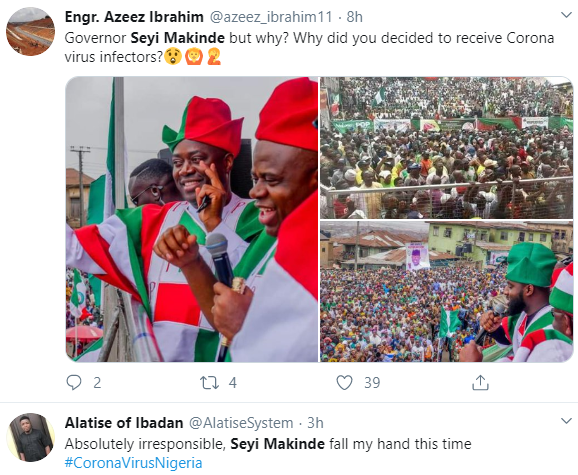The image size is (578, 475).
Task: View the 39 likes count
Action: 372,383
